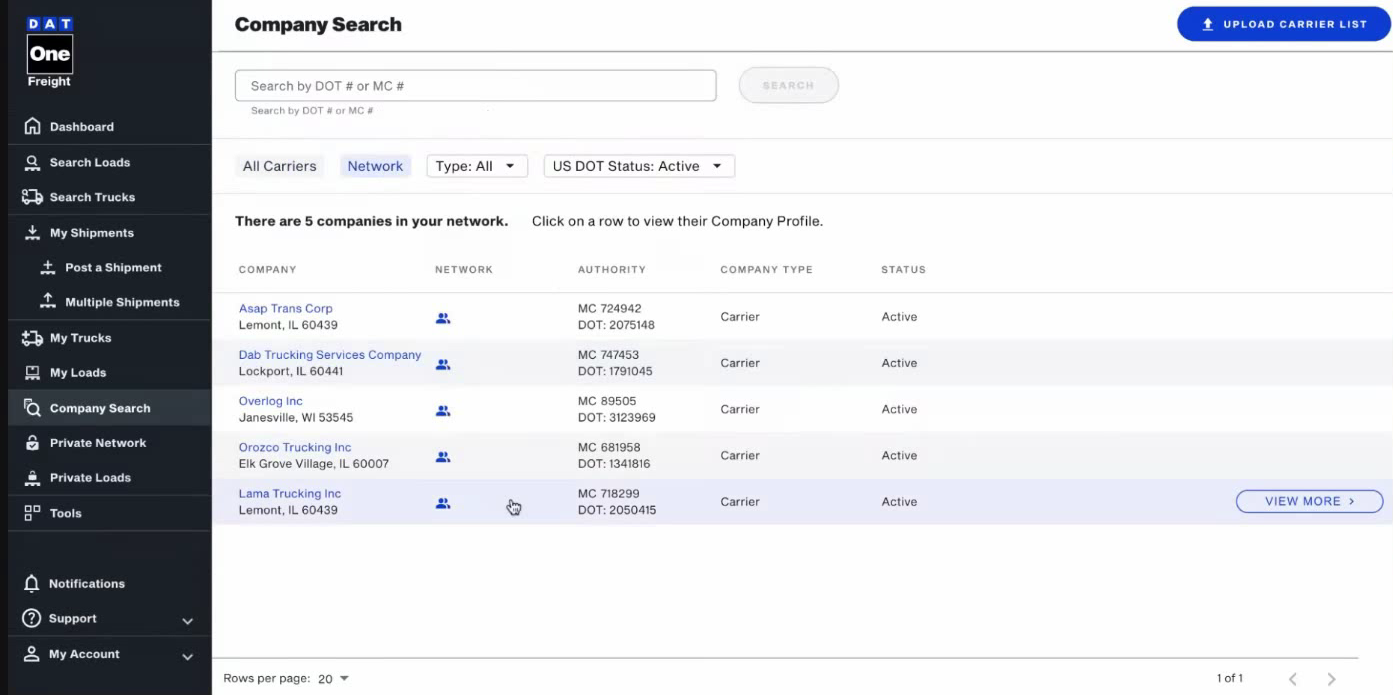Click the Notifications bell icon
The height and width of the screenshot is (695, 1393).
coord(32,584)
